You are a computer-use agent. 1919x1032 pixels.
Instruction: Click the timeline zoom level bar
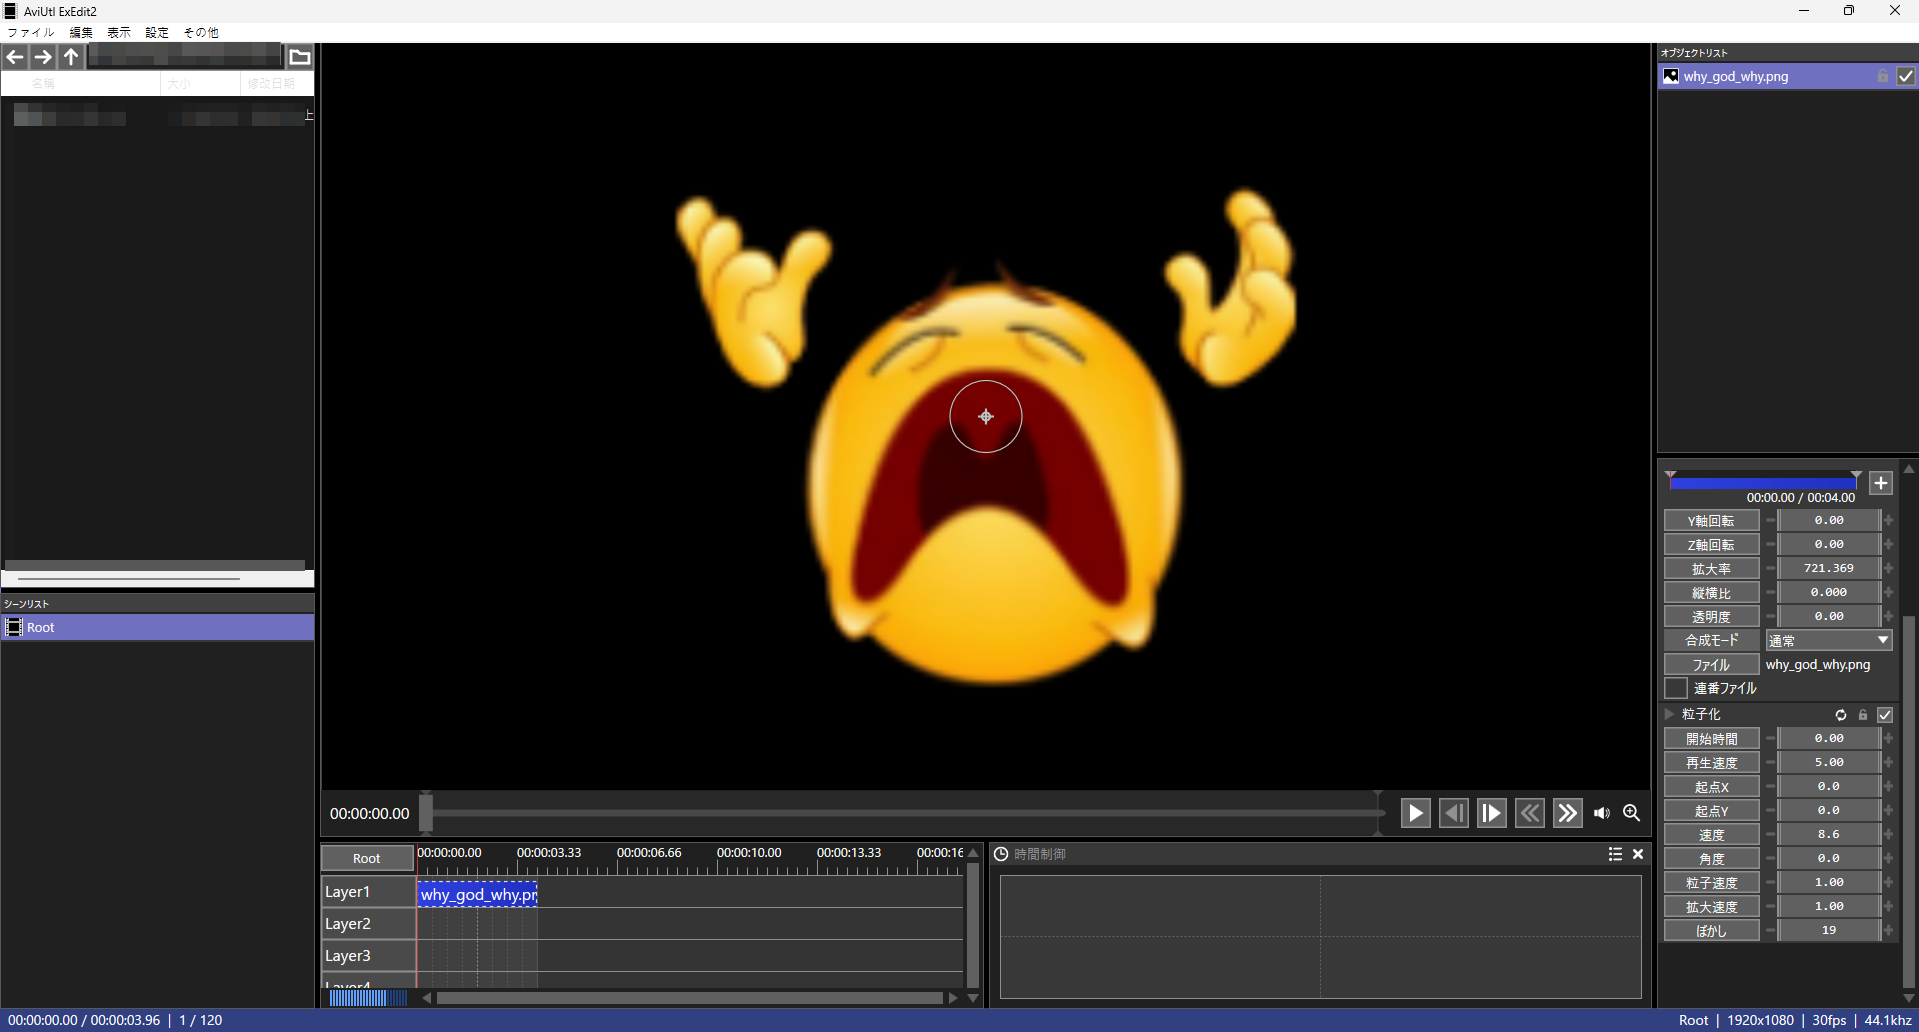pyautogui.click(x=368, y=997)
